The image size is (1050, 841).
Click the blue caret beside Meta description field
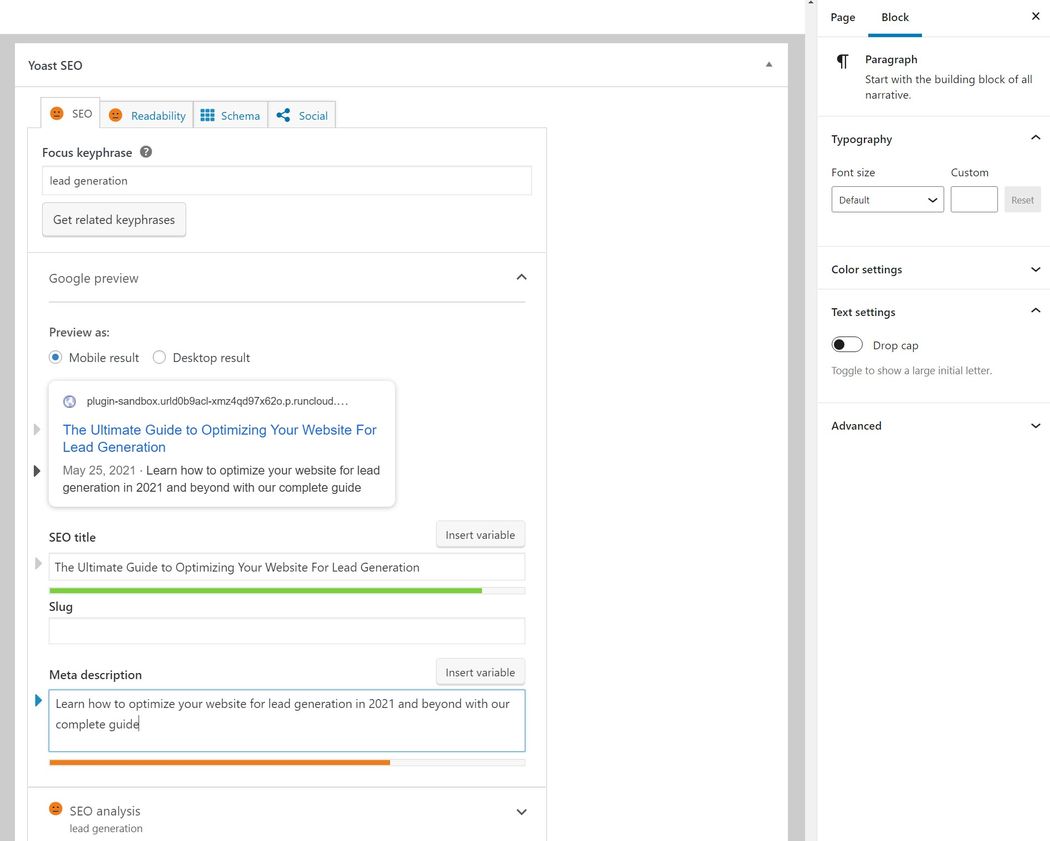click(x=38, y=700)
